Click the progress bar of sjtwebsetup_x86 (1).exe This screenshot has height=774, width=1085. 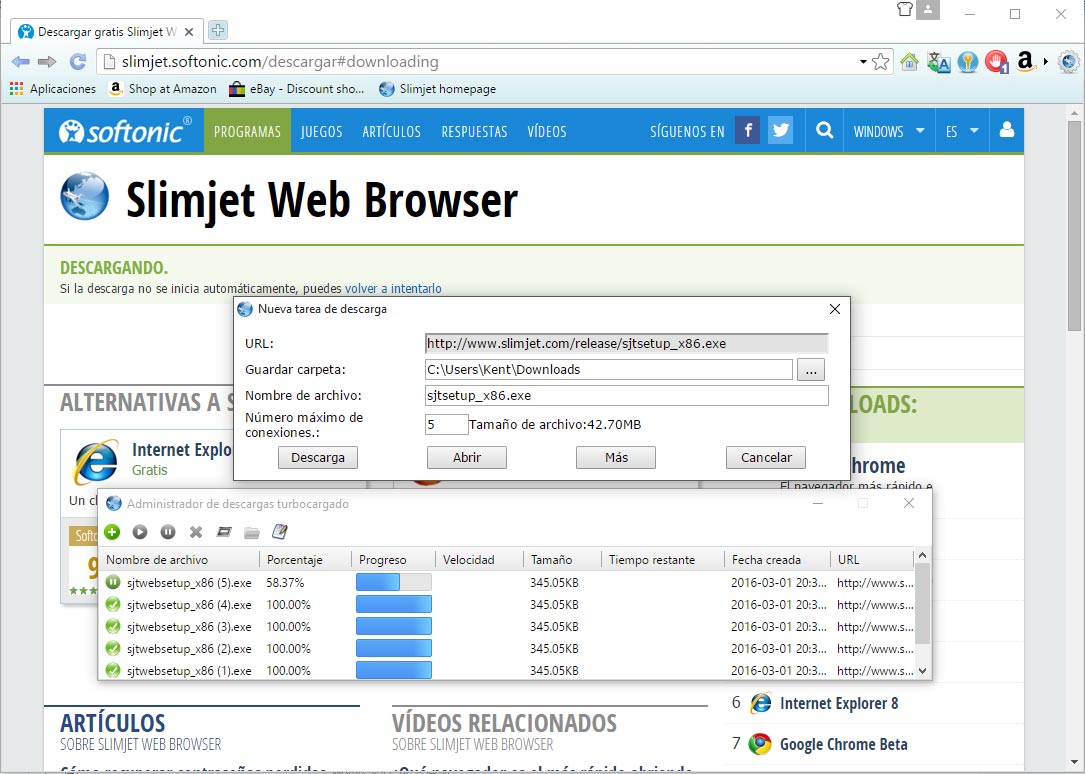click(x=394, y=670)
